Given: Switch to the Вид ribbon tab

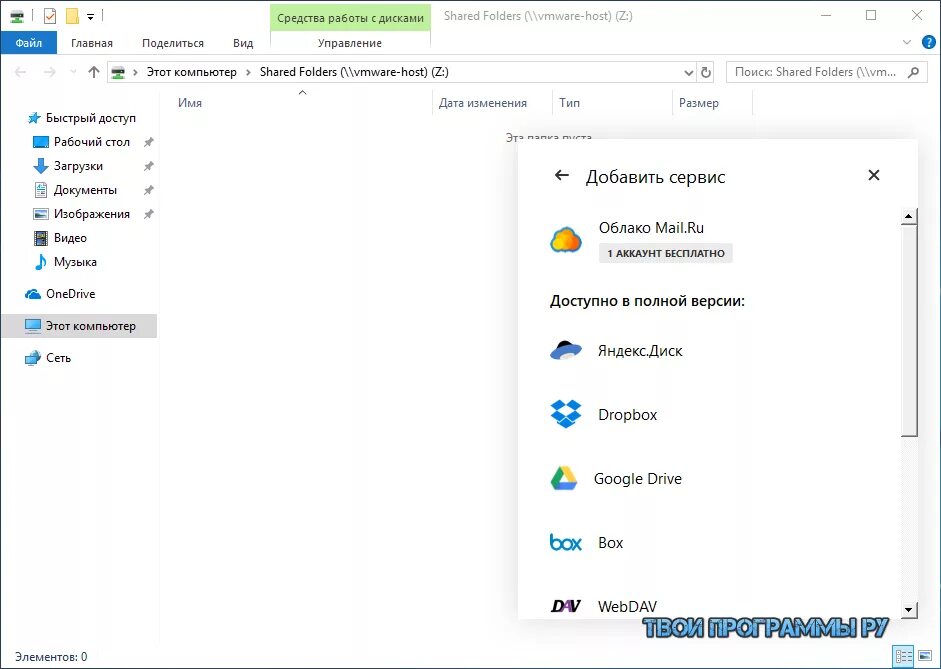Looking at the screenshot, I should pyautogui.click(x=243, y=43).
